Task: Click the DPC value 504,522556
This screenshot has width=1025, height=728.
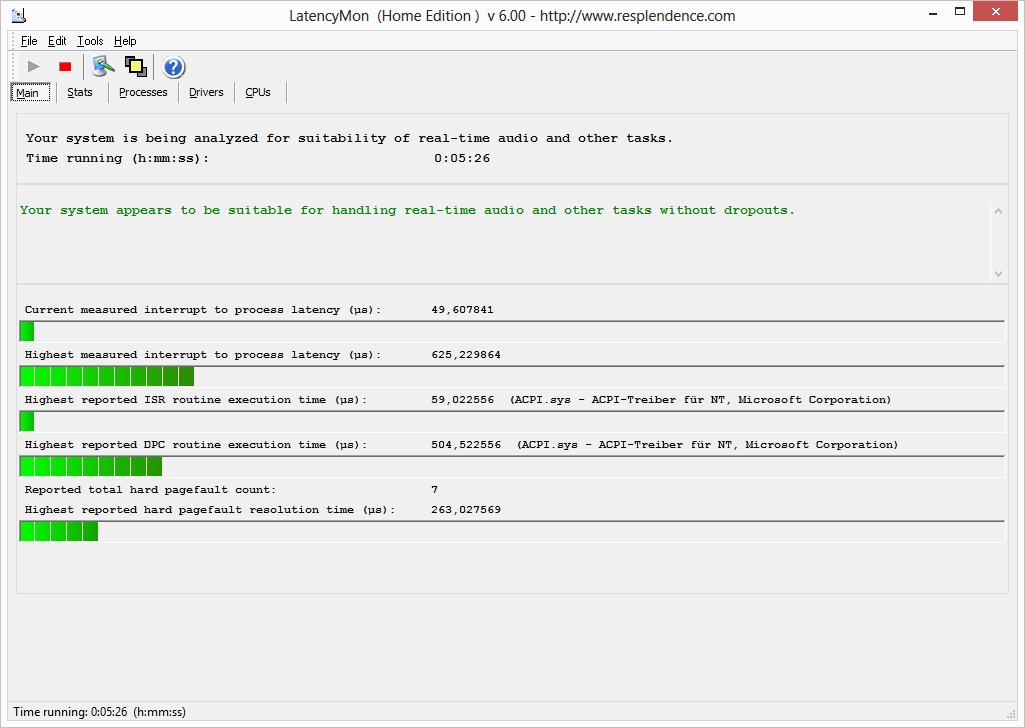Action: [x=465, y=445]
